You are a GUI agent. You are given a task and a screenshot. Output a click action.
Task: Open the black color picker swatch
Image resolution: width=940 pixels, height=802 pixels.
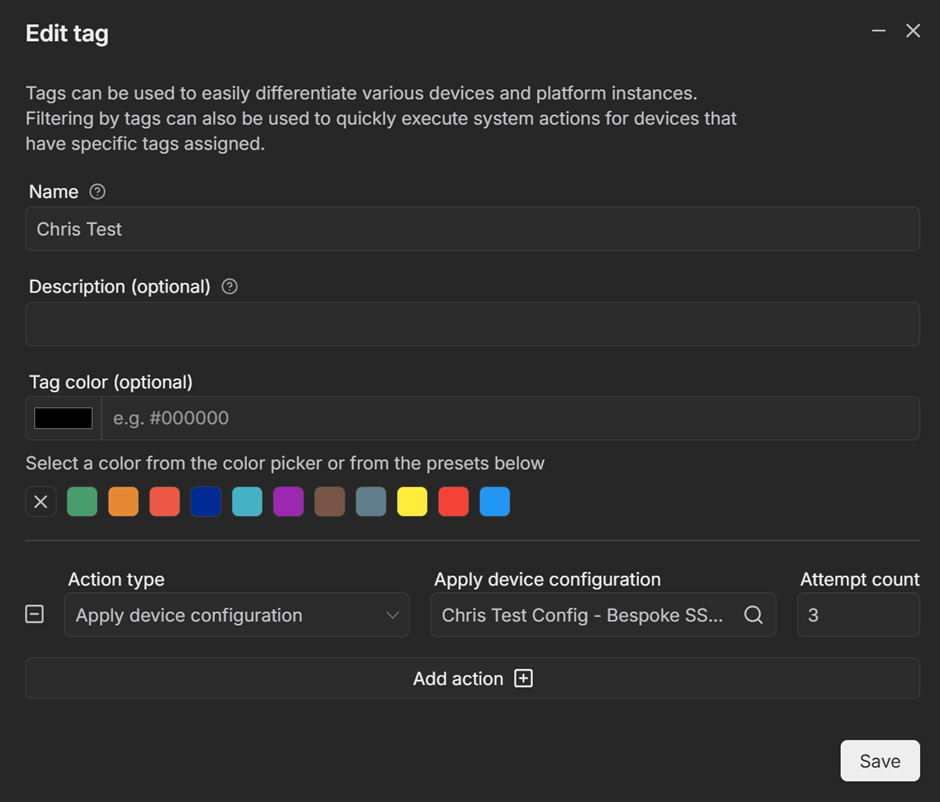point(64,418)
